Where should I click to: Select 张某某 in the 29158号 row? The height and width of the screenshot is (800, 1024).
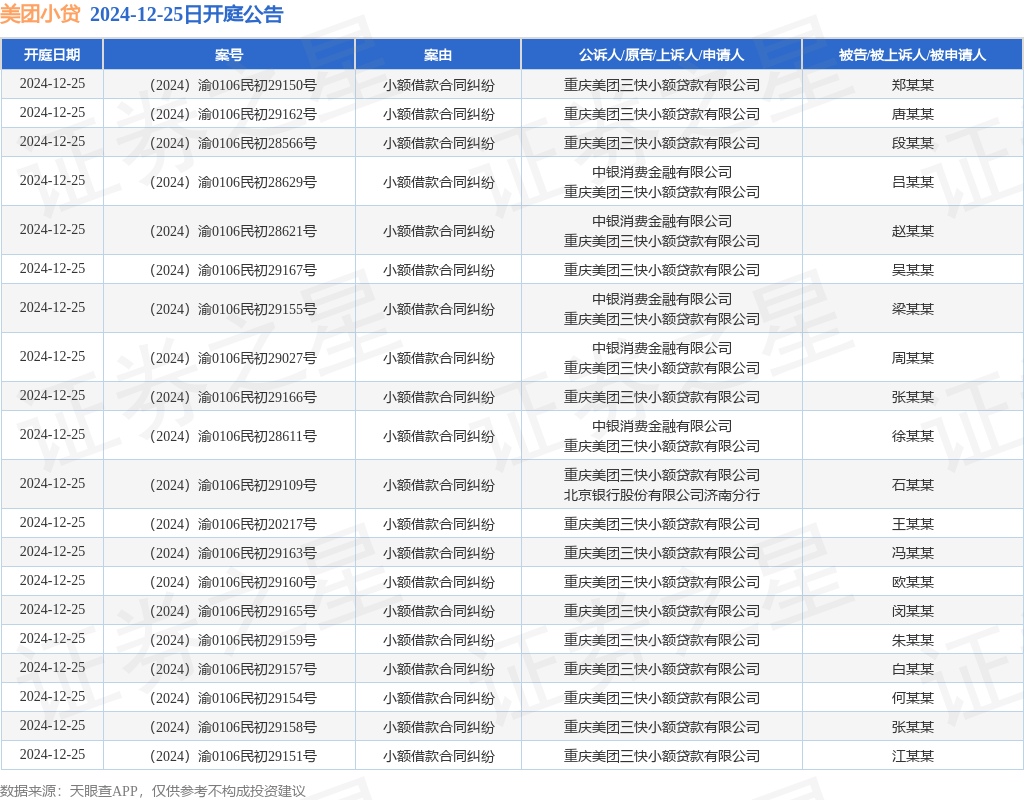point(912,727)
